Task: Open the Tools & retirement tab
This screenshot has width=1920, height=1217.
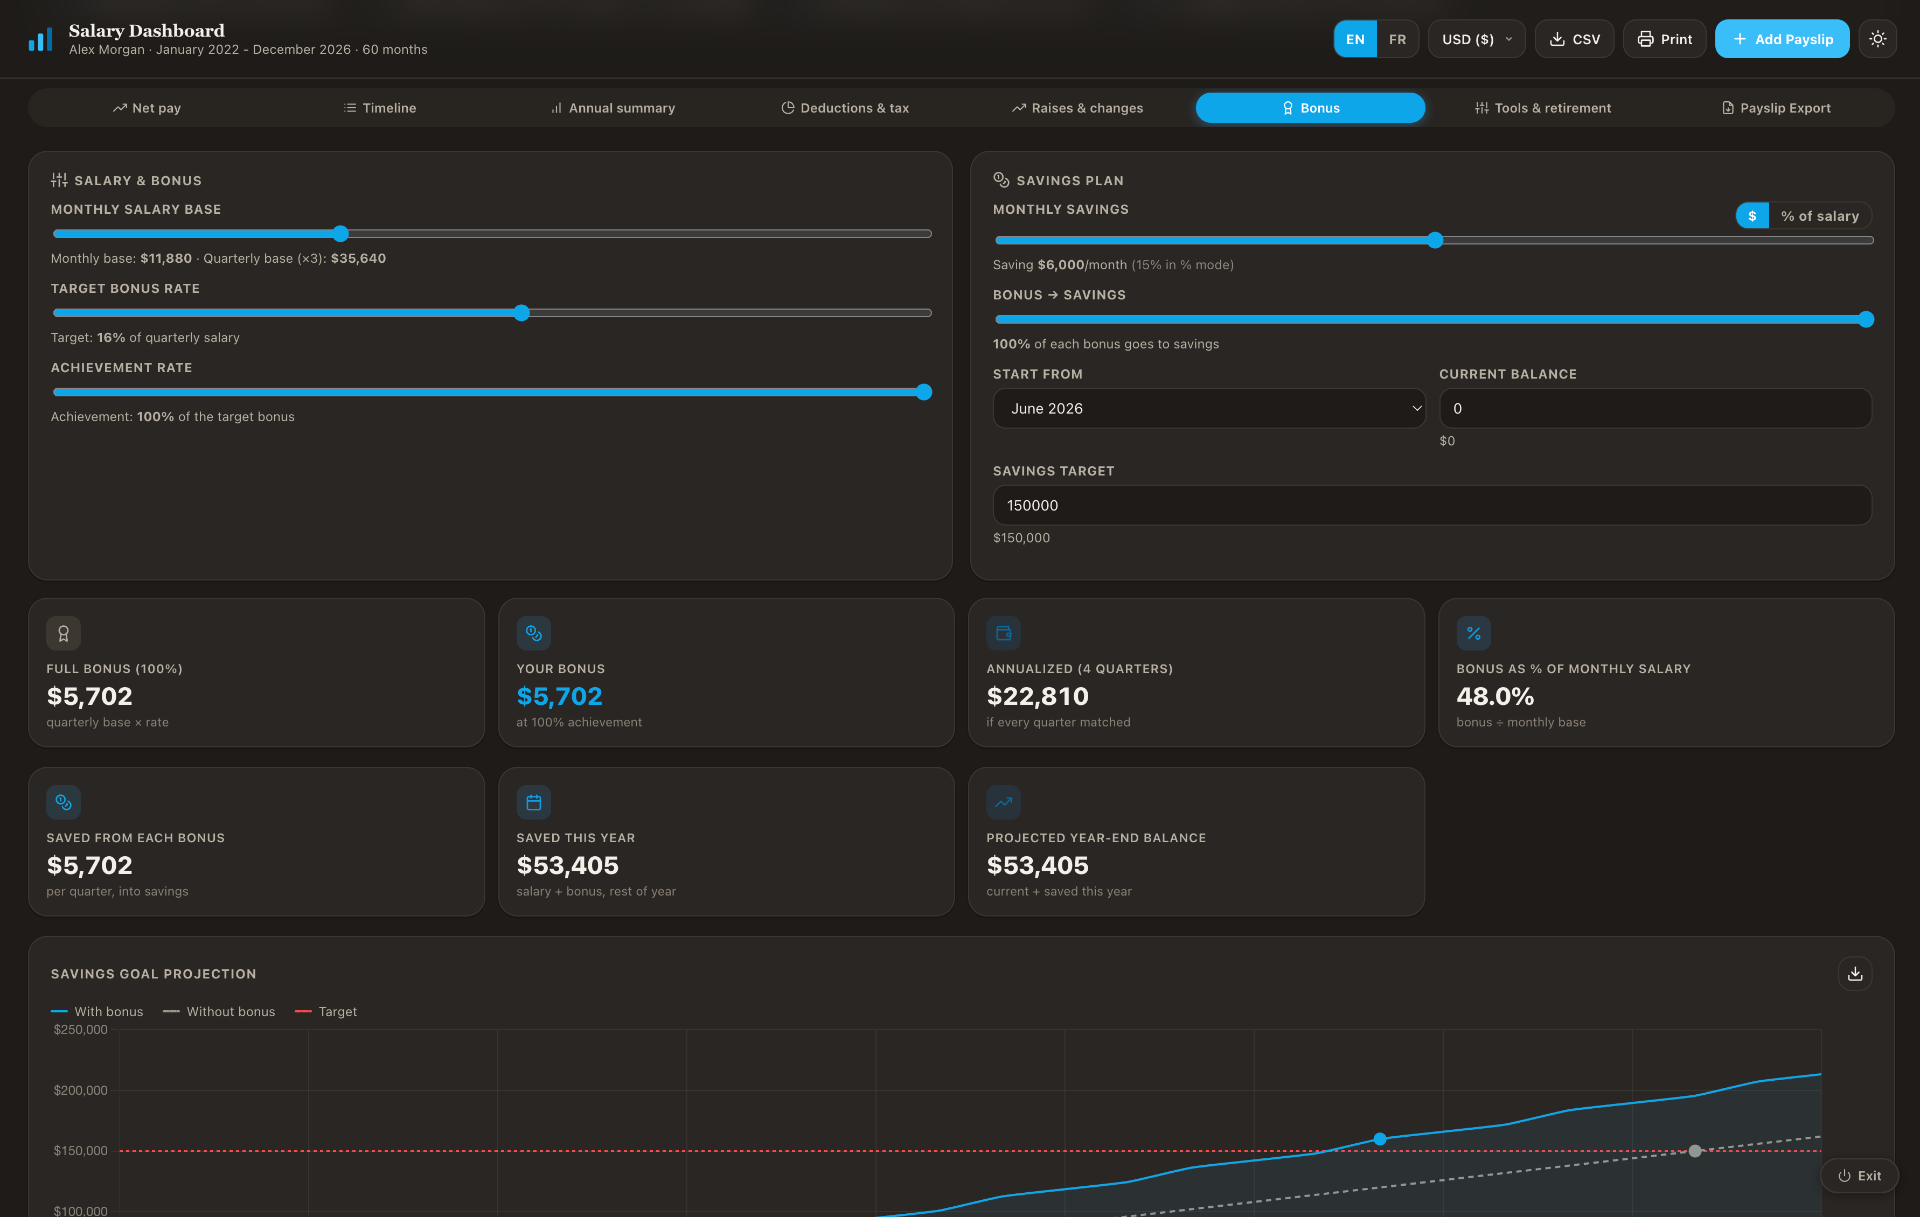Action: point(1543,108)
